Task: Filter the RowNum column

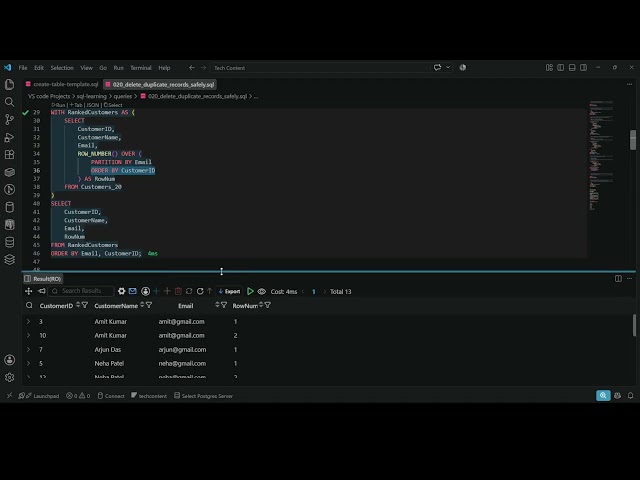Action: click(x=268, y=305)
